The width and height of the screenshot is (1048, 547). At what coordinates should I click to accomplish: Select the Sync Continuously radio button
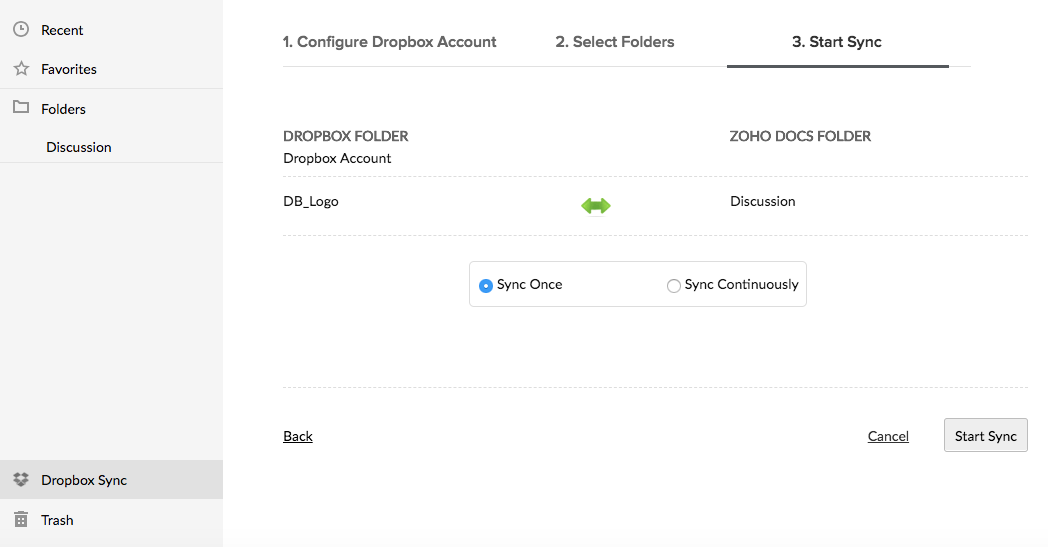pos(674,286)
